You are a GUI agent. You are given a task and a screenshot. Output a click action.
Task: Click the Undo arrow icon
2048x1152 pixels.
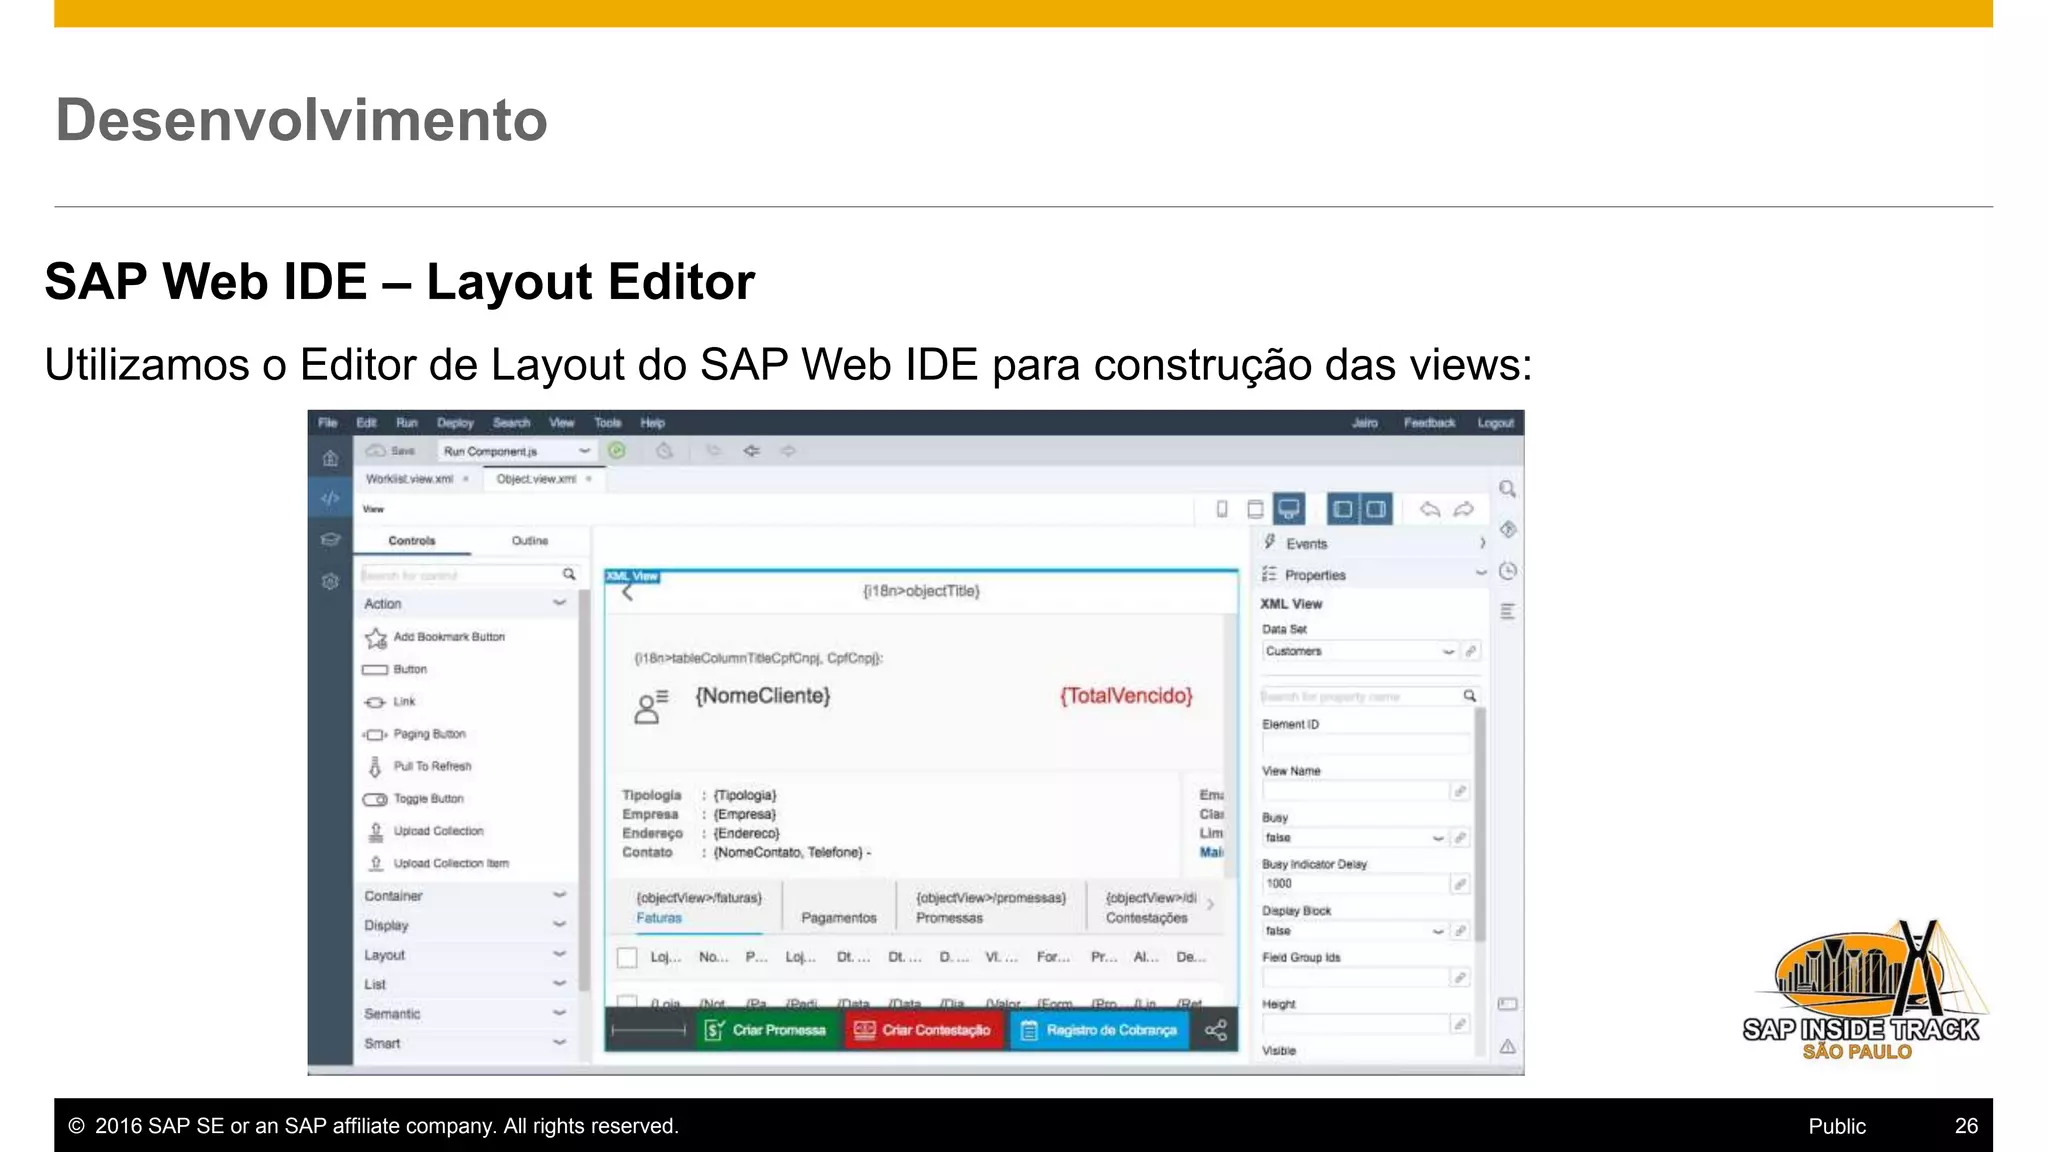(1430, 509)
